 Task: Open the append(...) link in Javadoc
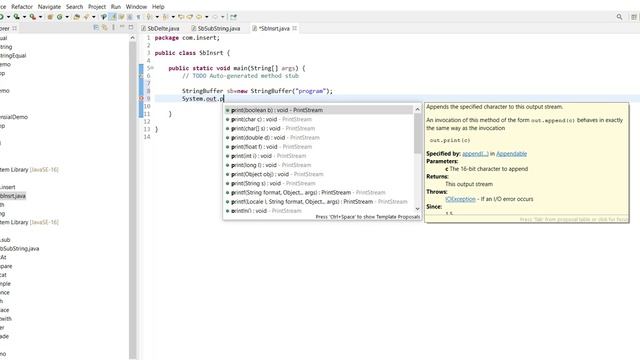[475, 153]
